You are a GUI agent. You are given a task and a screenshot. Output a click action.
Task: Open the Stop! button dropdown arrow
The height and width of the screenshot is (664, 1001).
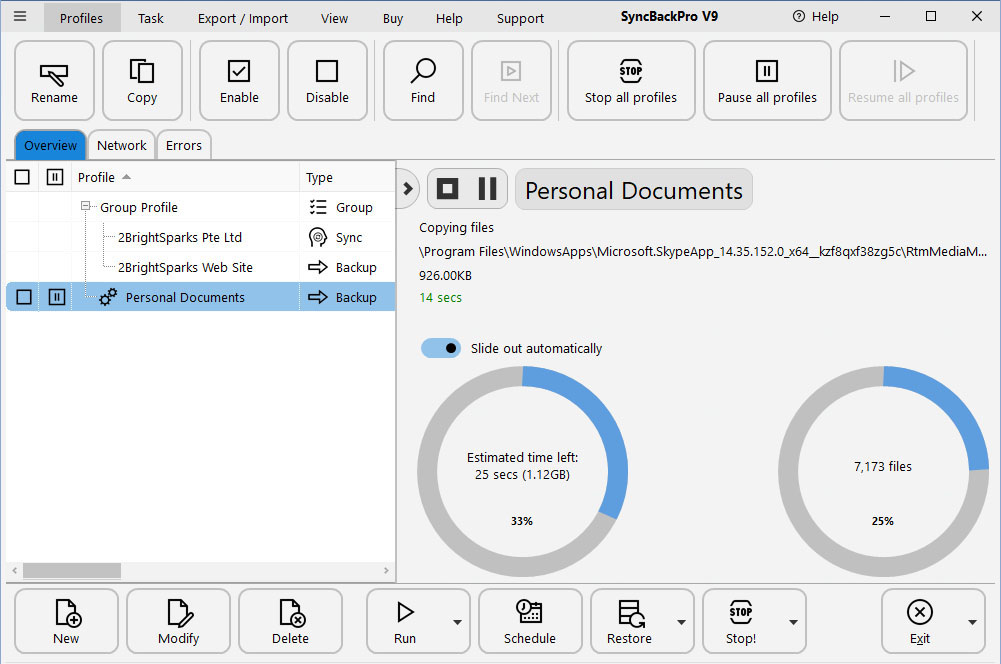[793, 622]
